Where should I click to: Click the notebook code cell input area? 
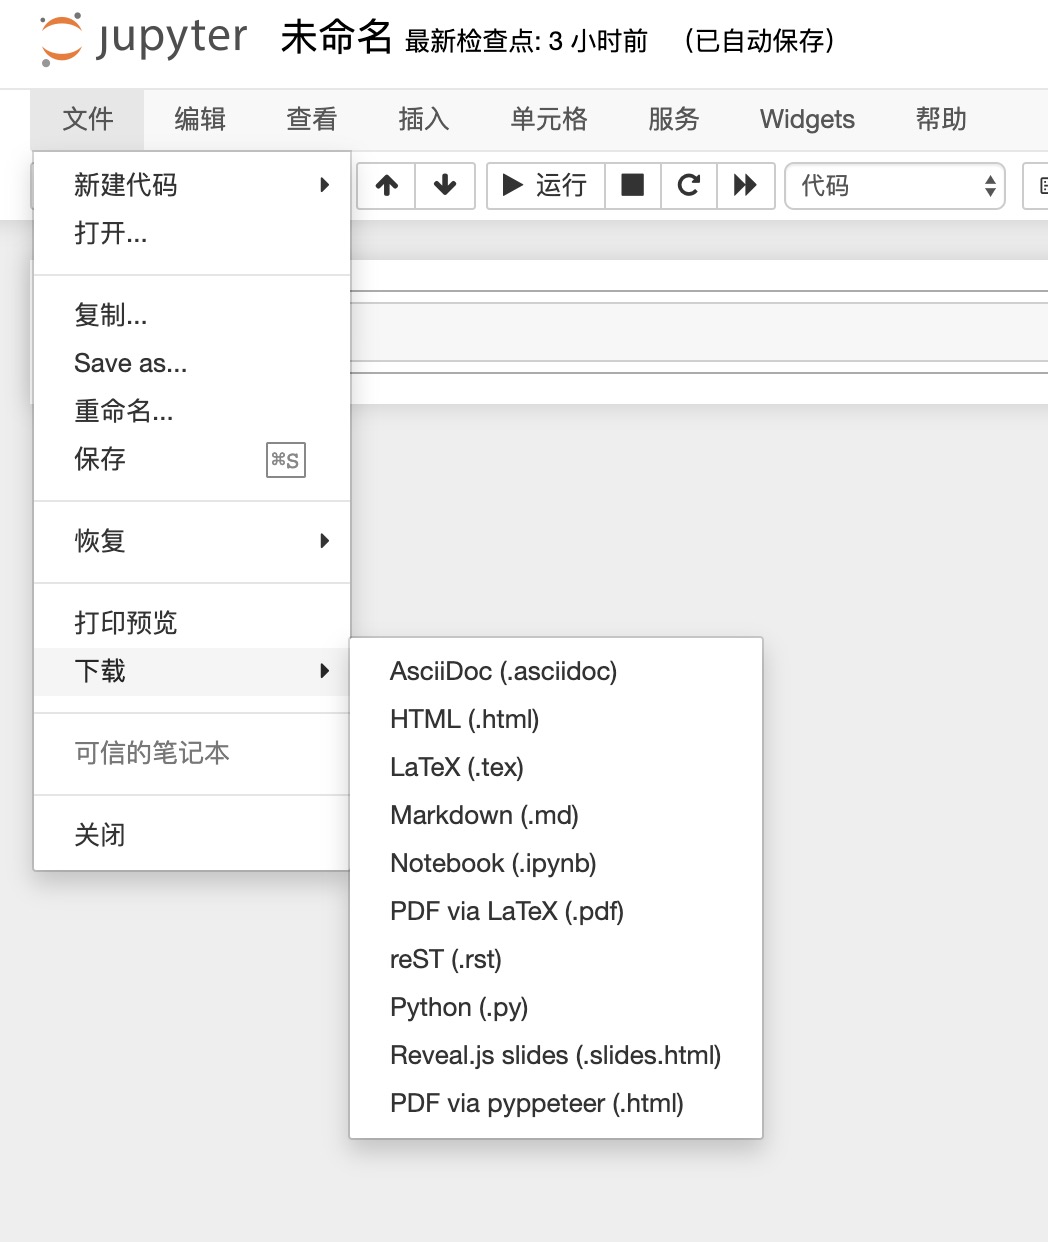(699, 332)
